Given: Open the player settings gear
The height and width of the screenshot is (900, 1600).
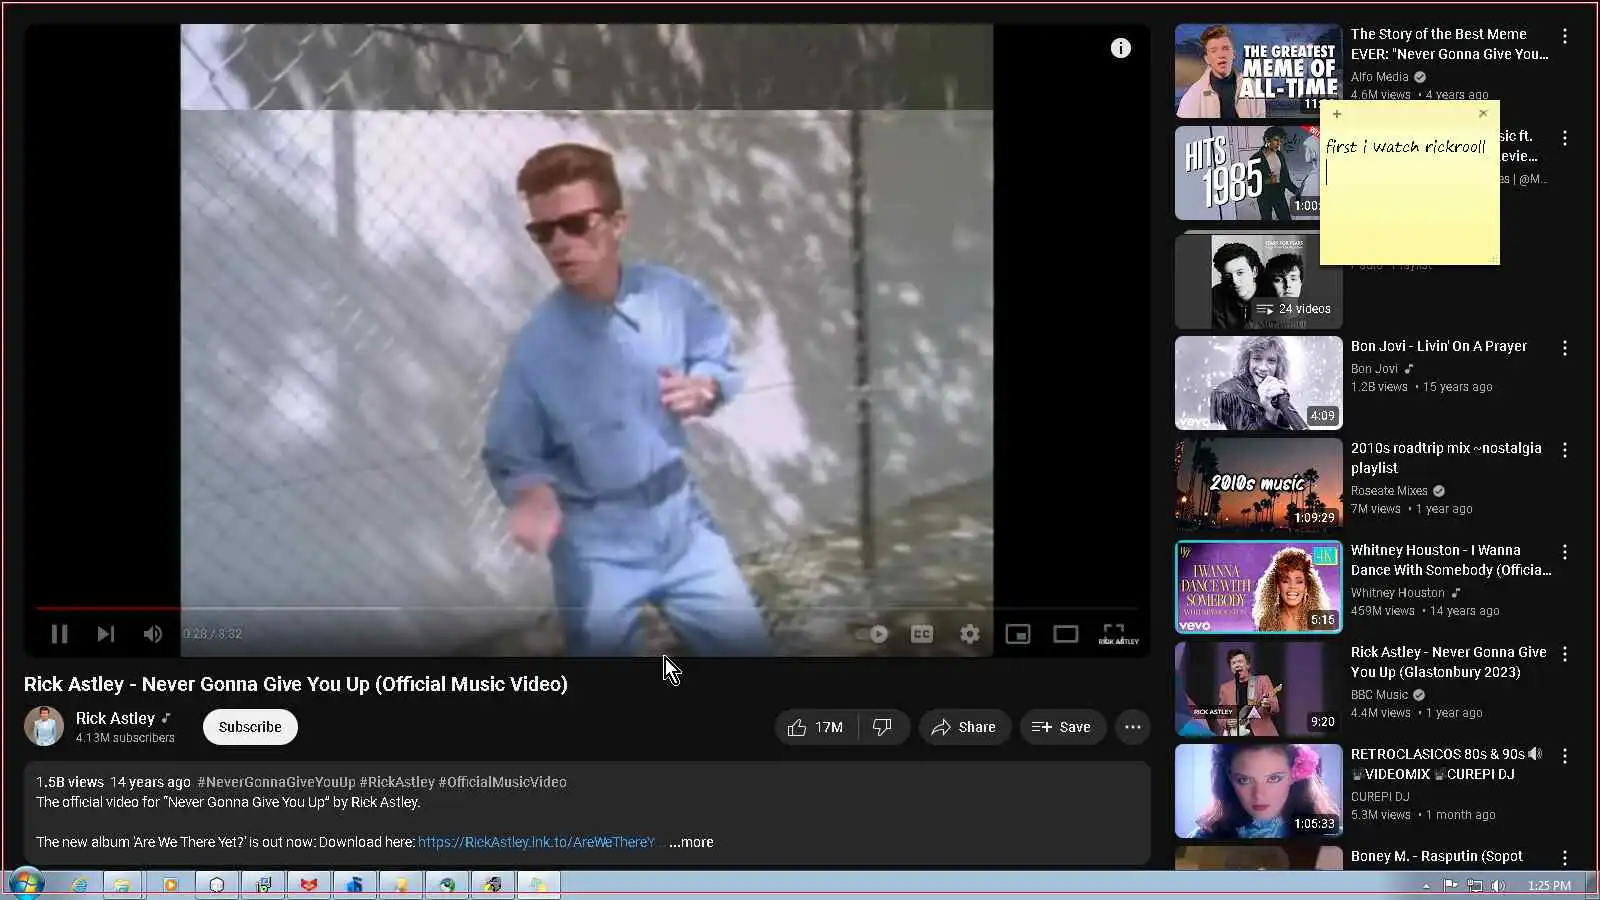Looking at the screenshot, I should 970,634.
